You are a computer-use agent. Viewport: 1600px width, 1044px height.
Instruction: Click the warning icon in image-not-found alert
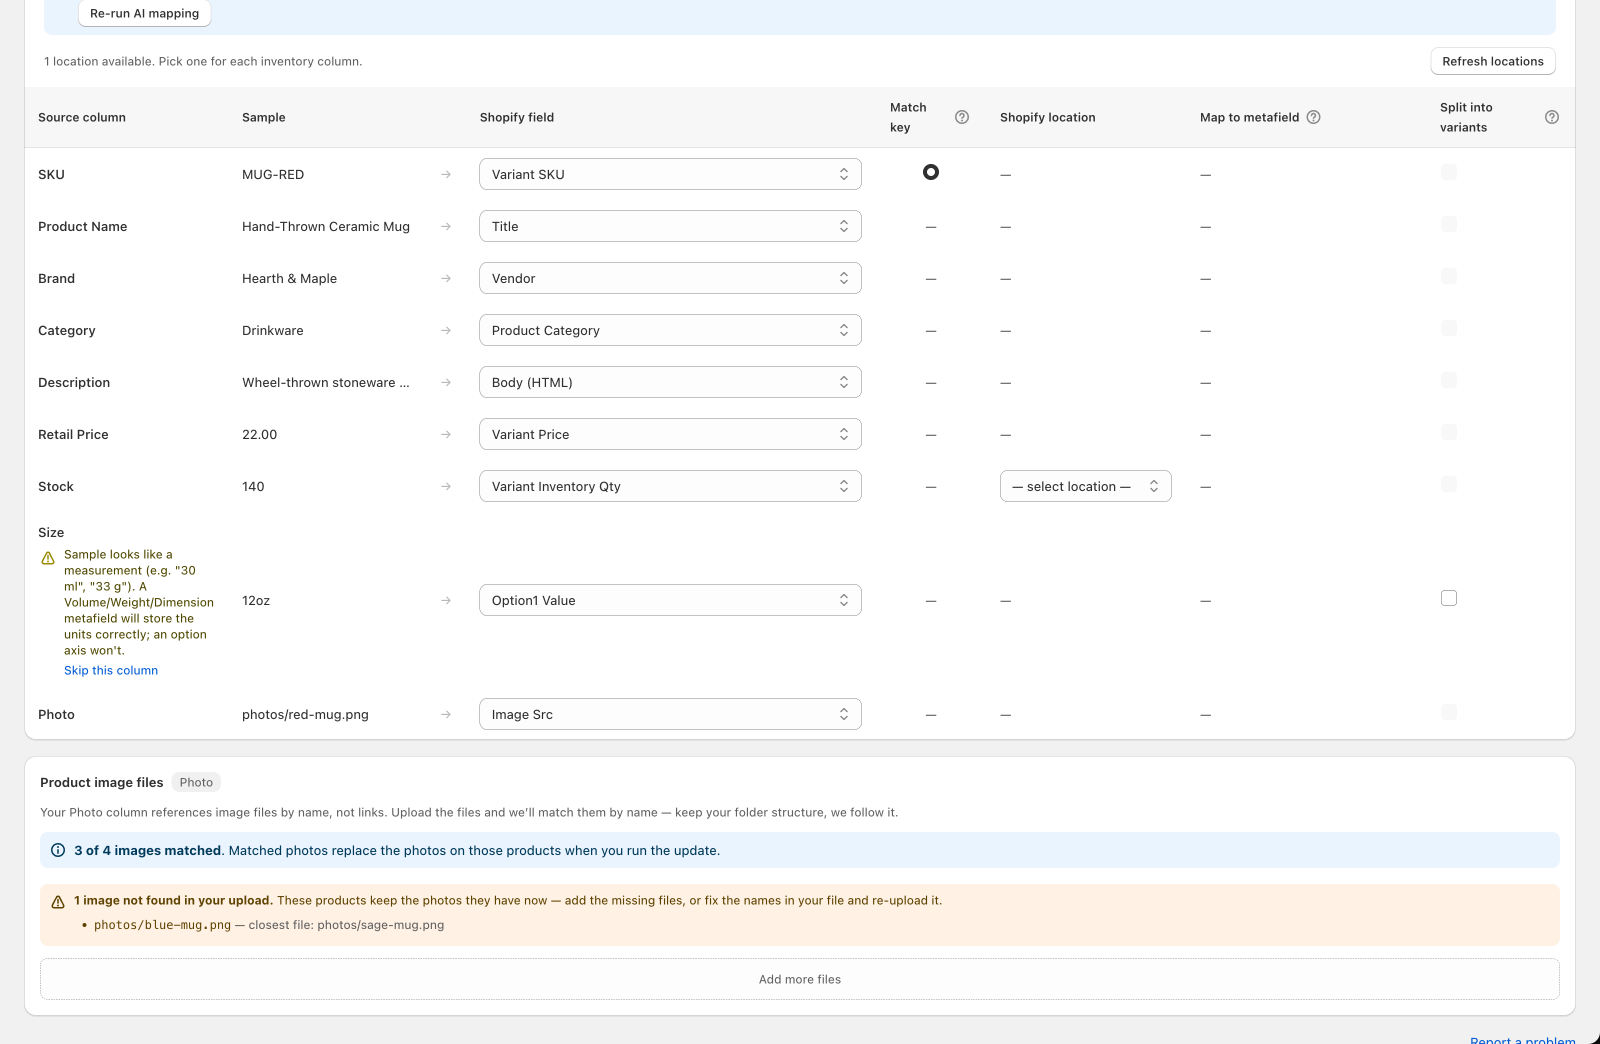(58, 901)
